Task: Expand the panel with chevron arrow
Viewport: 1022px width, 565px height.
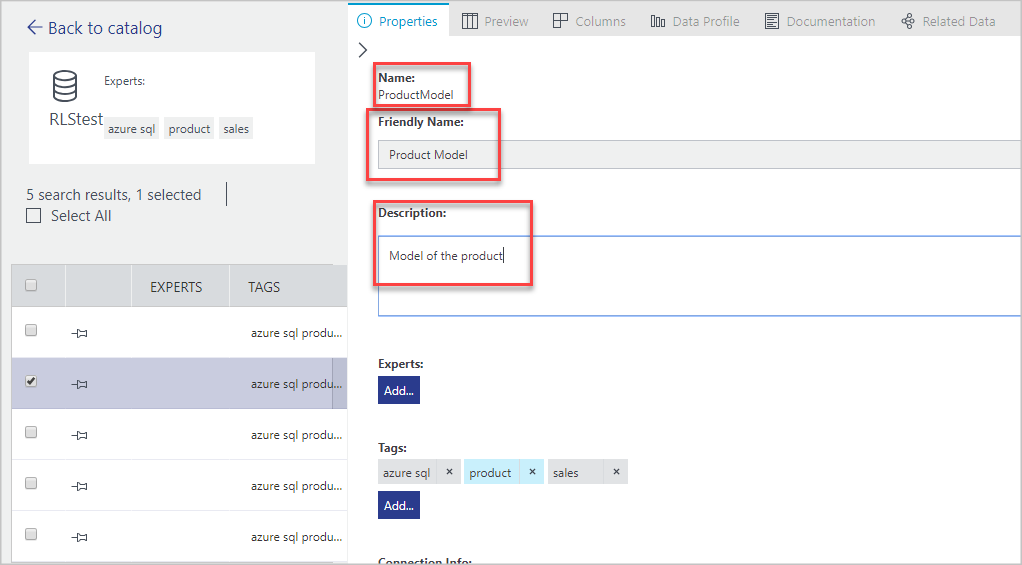Action: (x=363, y=50)
